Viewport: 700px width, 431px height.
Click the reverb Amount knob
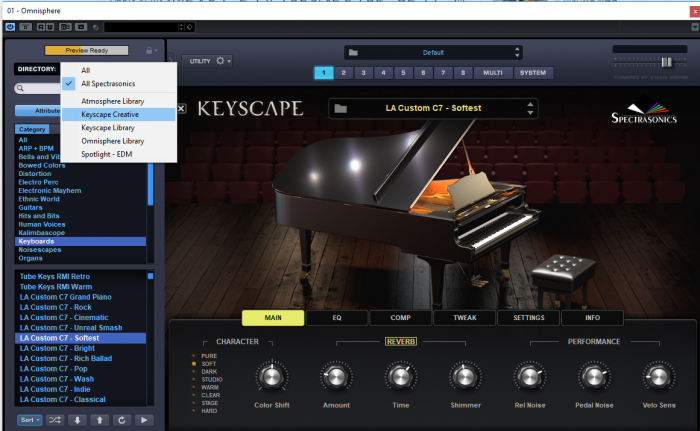pyautogui.click(x=336, y=377)
